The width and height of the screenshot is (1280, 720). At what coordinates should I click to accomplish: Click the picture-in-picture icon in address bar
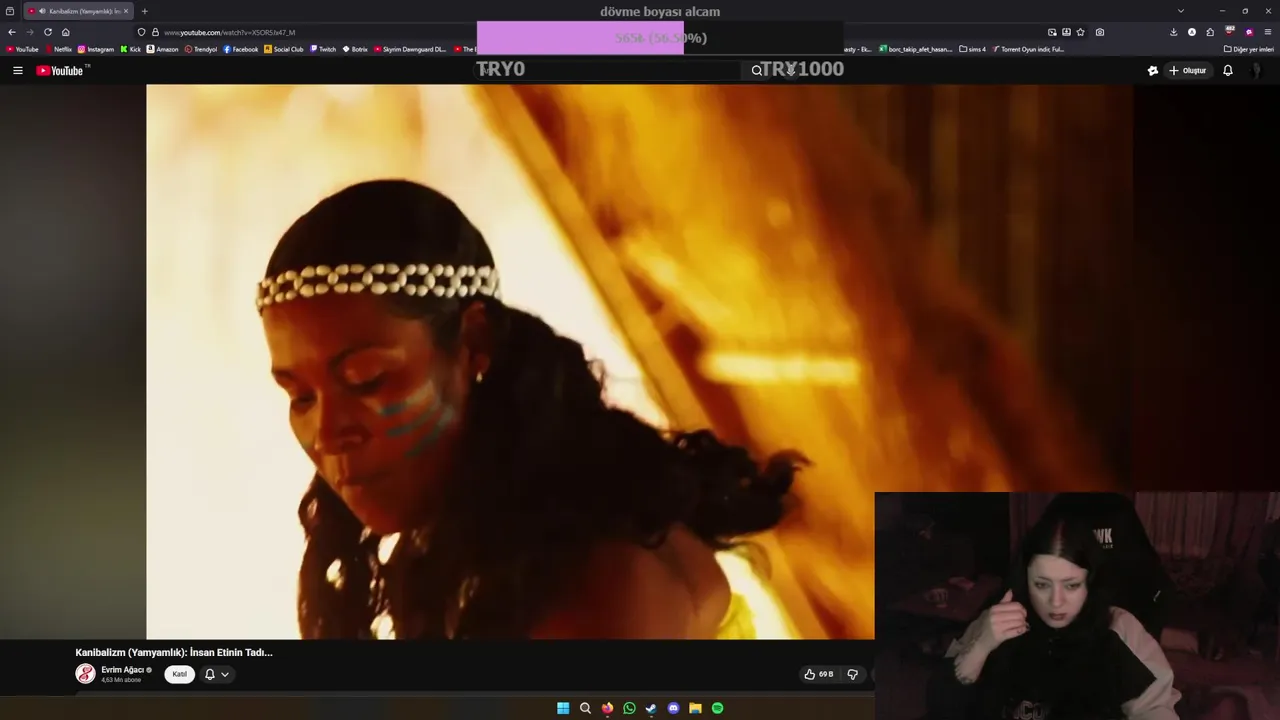(x=1052, y=32)
